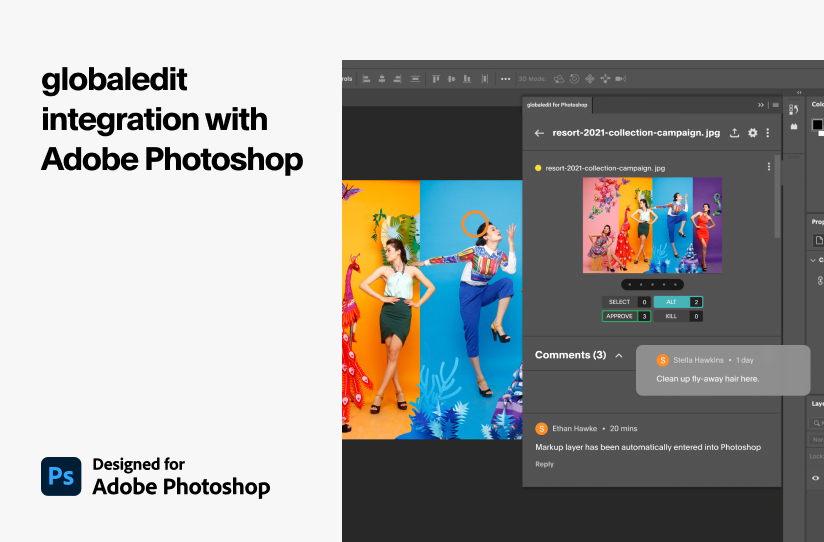
Task: Click align vertical centers icon
Action: coord(451,79)
